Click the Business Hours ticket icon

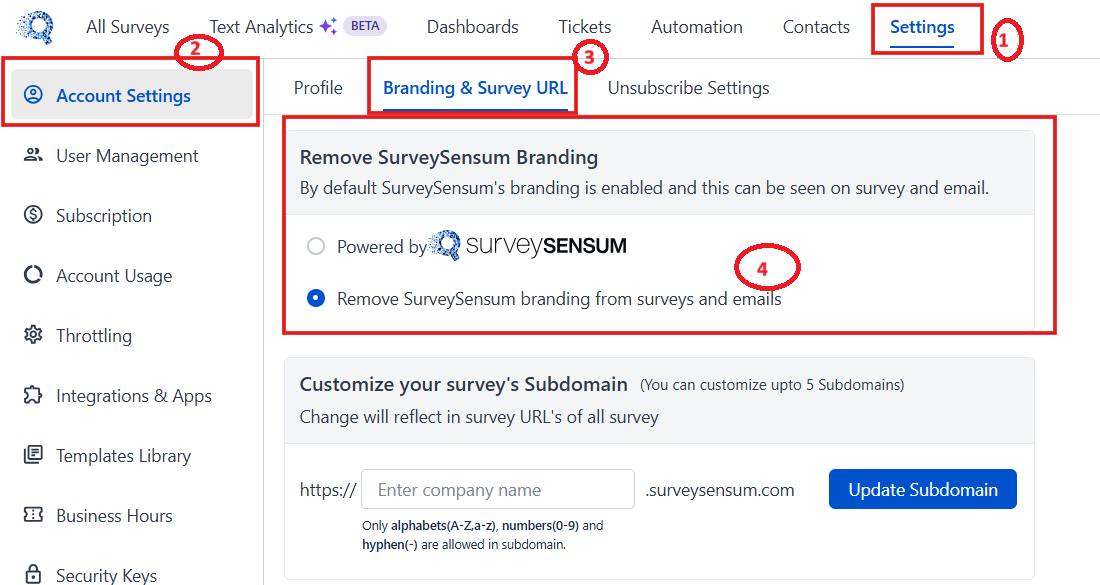pos(34,516)
